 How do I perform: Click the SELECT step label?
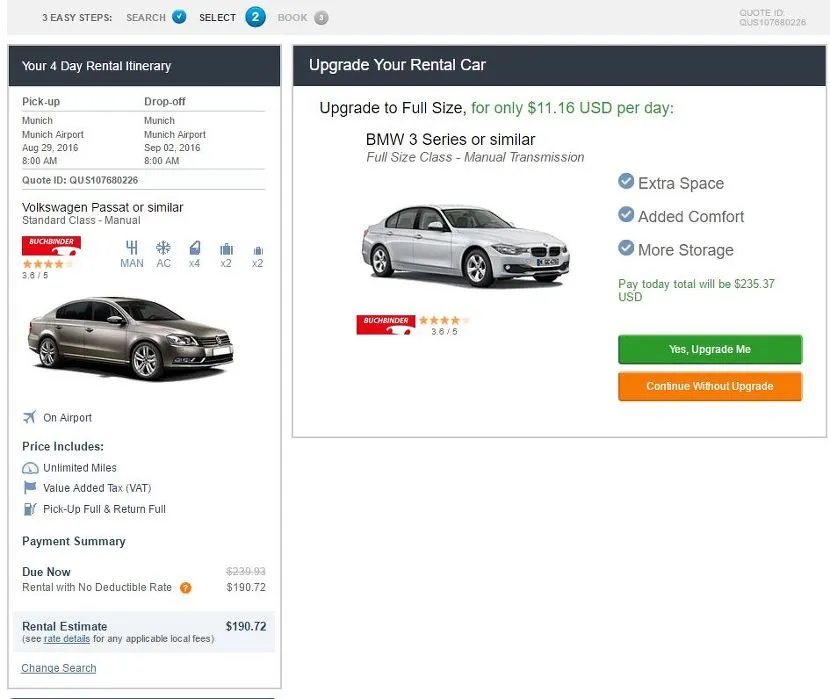click(218, 17)
